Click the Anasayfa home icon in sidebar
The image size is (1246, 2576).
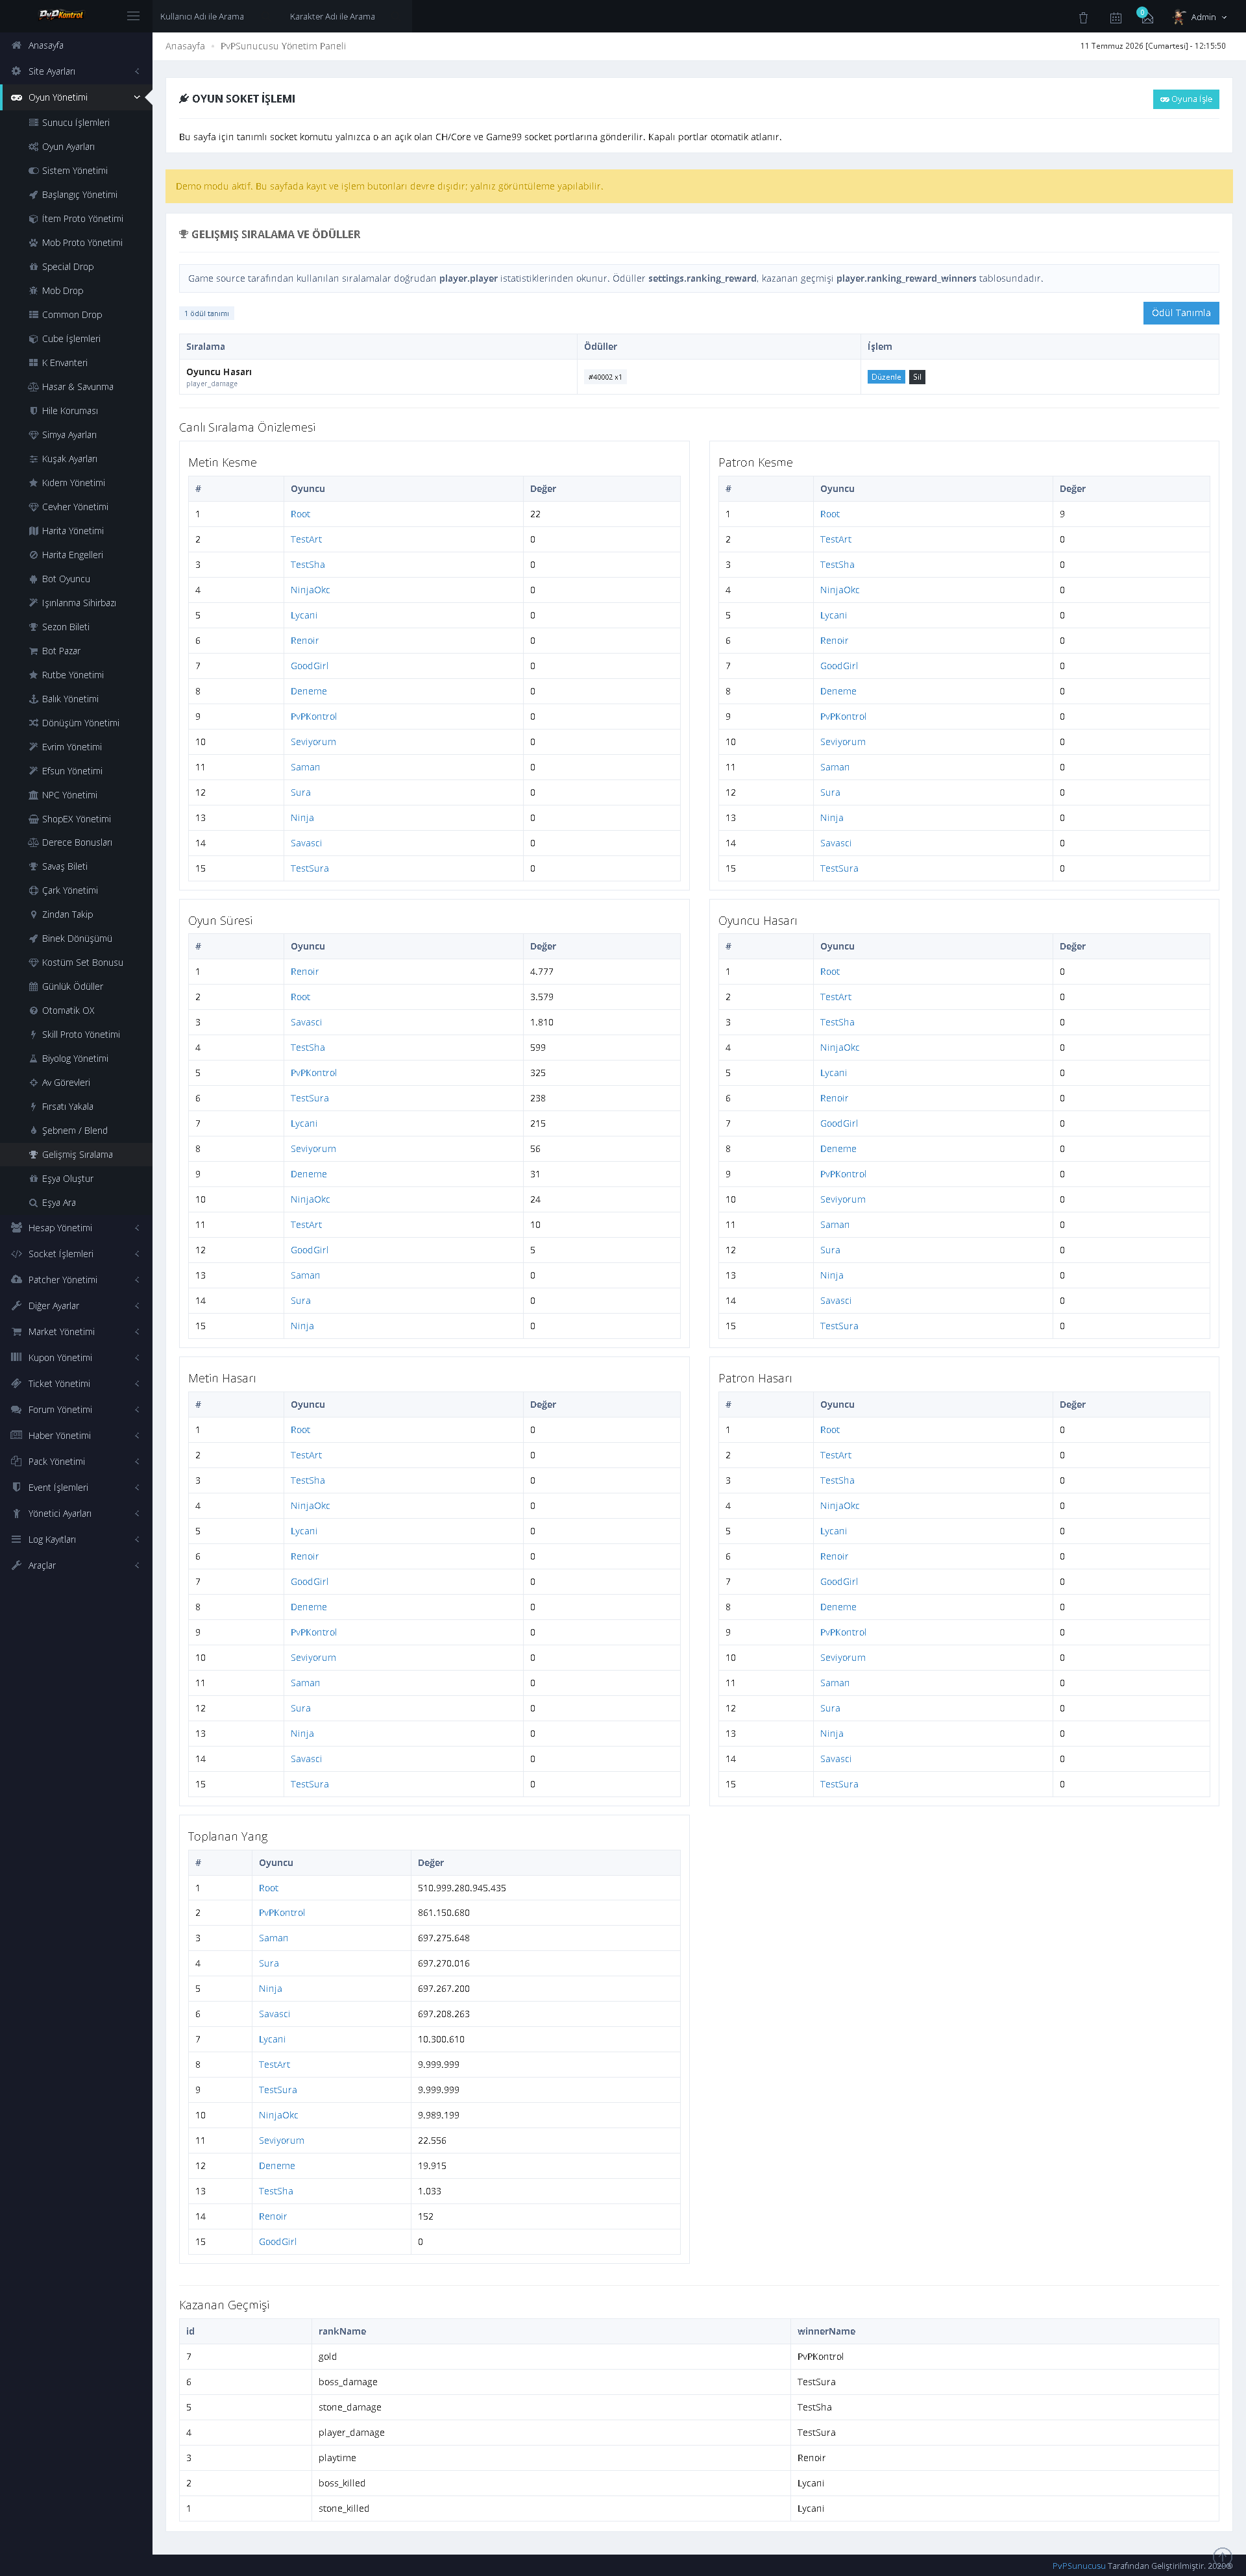[x=16, y=45]
